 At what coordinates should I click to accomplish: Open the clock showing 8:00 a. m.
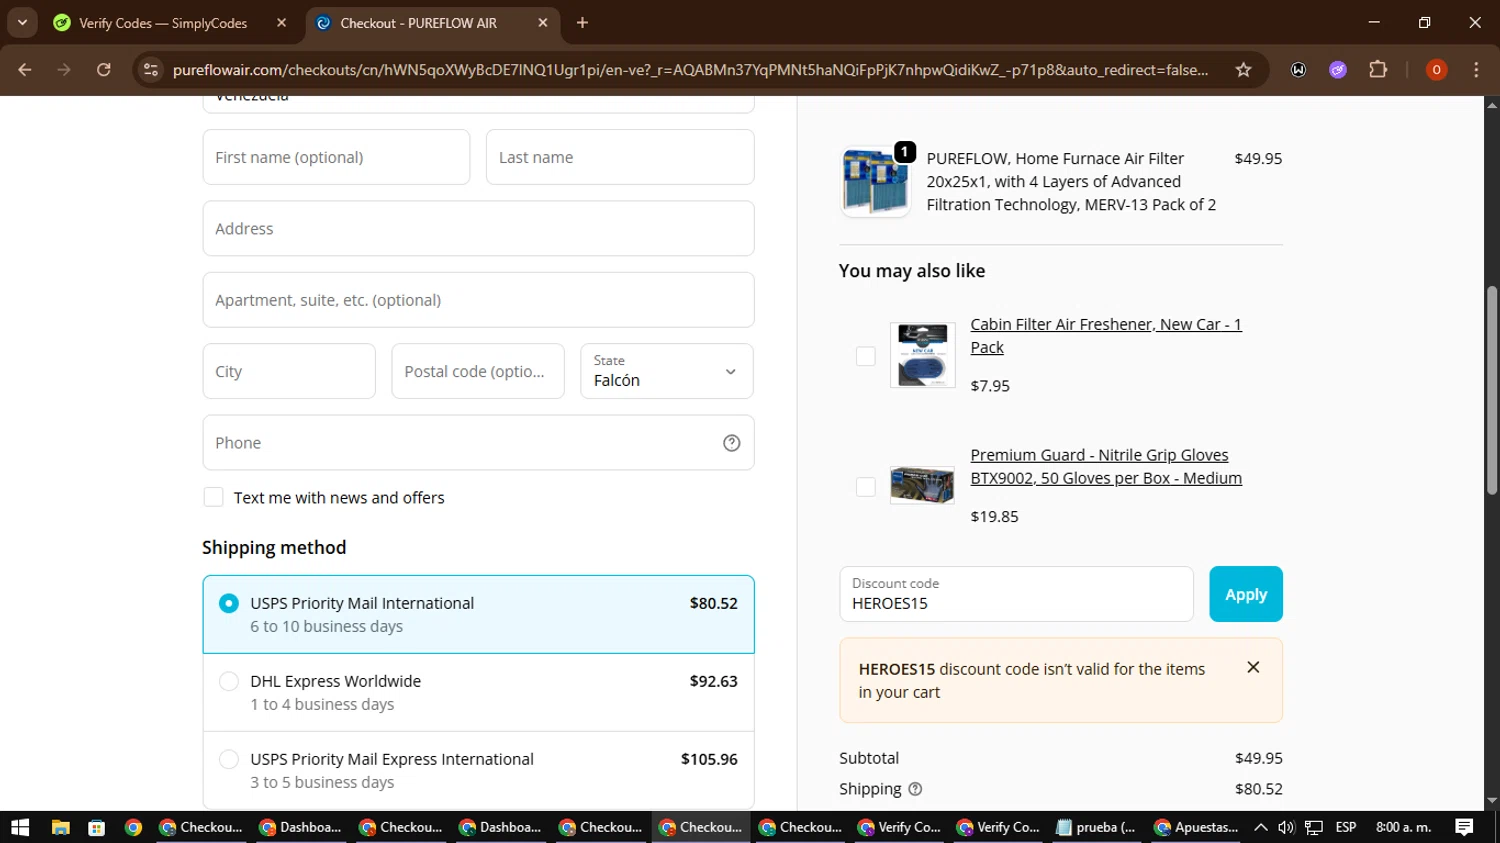point(1404,827)
